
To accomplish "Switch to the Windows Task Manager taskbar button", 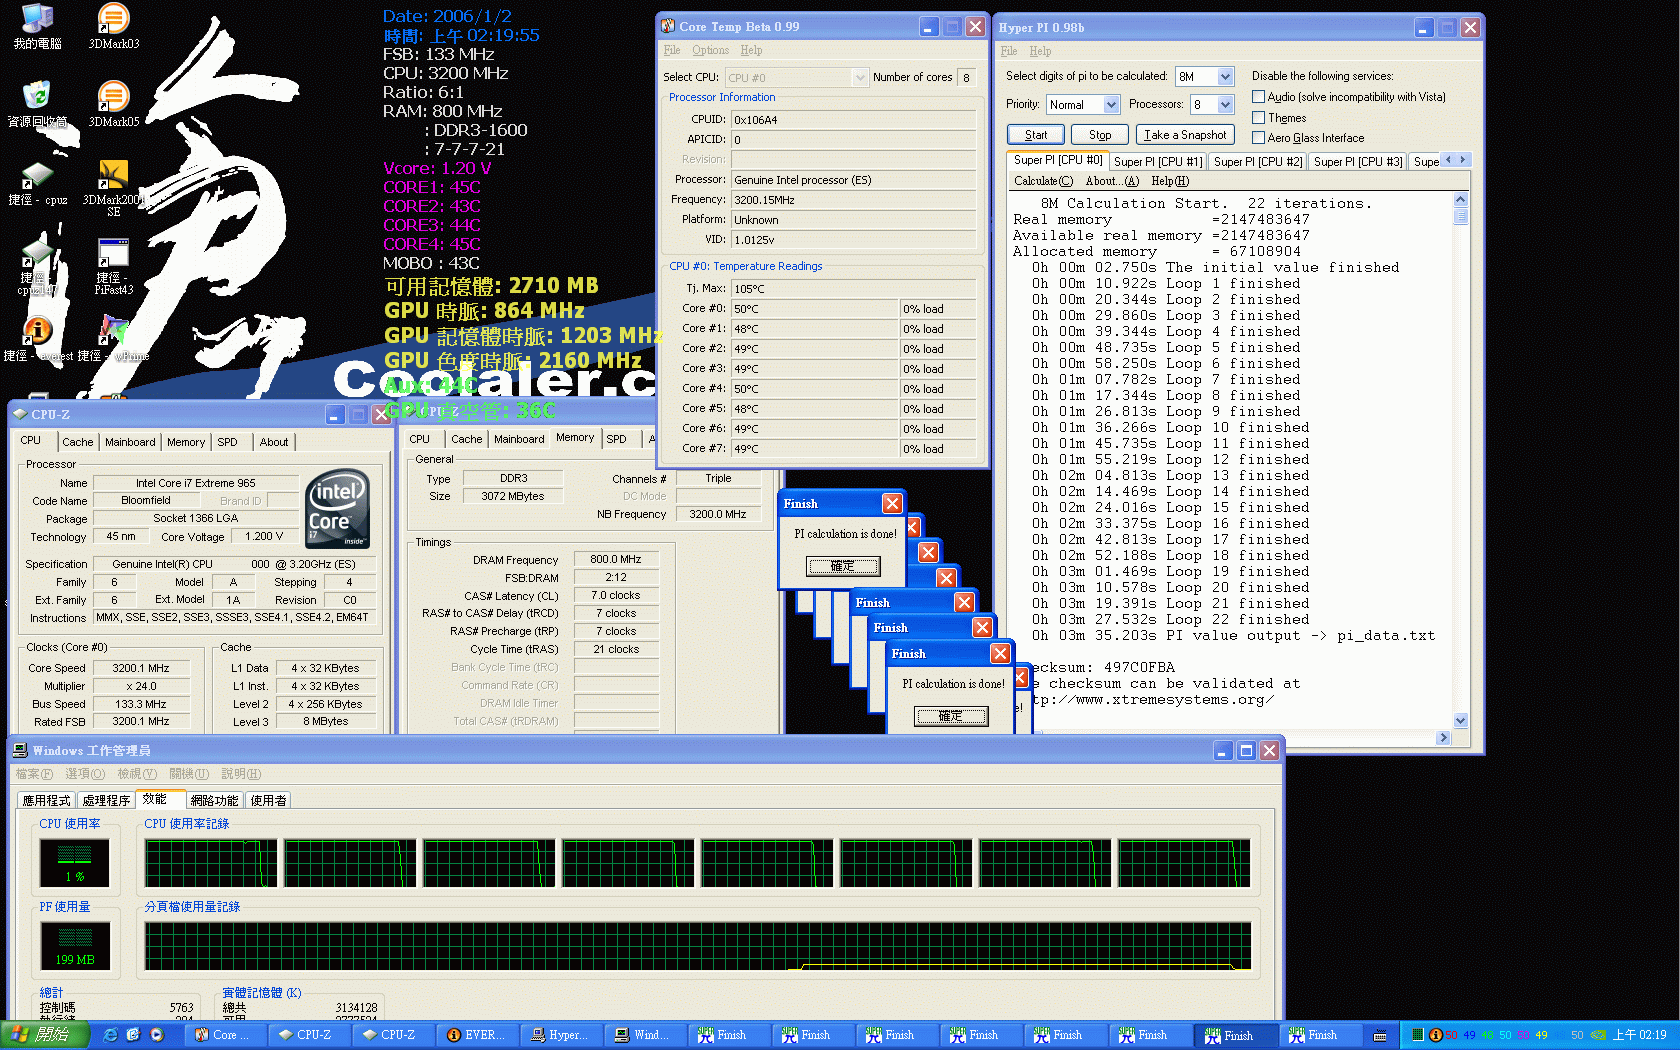I will coord(648,1035).
